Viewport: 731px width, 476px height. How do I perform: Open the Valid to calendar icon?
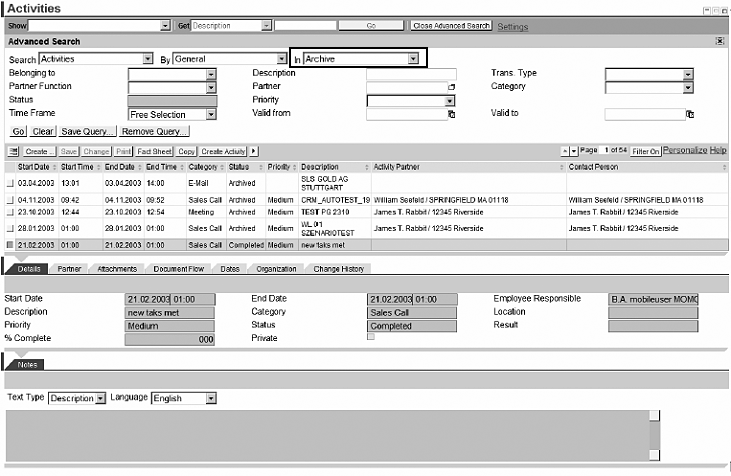click(691, 115)
